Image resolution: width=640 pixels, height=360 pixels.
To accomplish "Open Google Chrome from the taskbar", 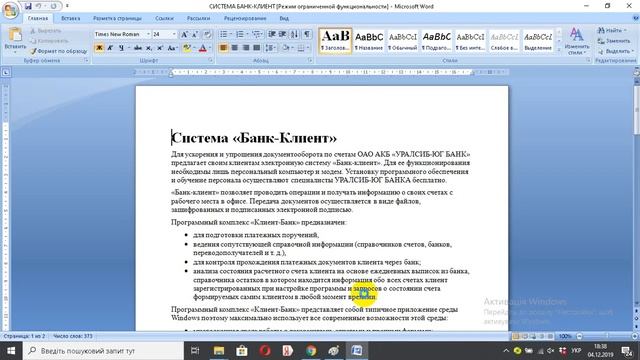I will point(311,351).
